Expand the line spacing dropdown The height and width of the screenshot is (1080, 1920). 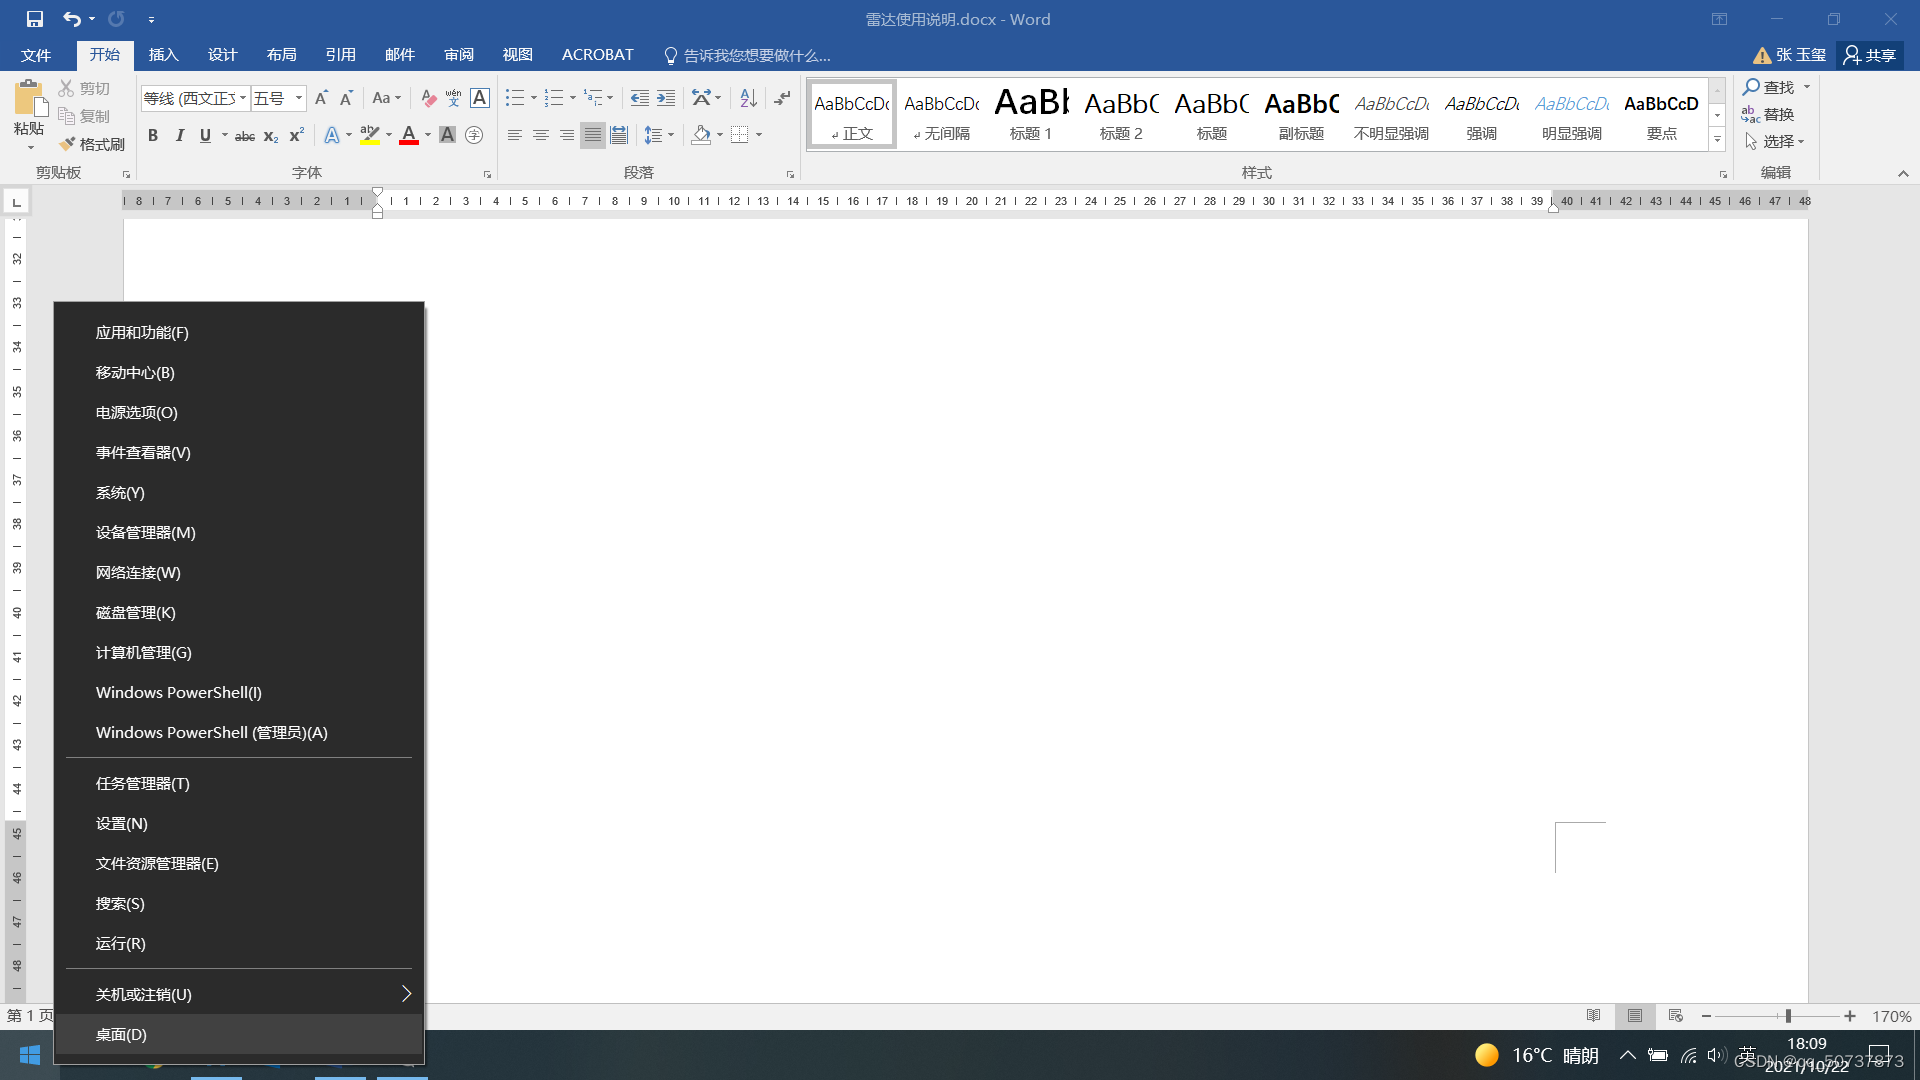(x=671, y=135)
